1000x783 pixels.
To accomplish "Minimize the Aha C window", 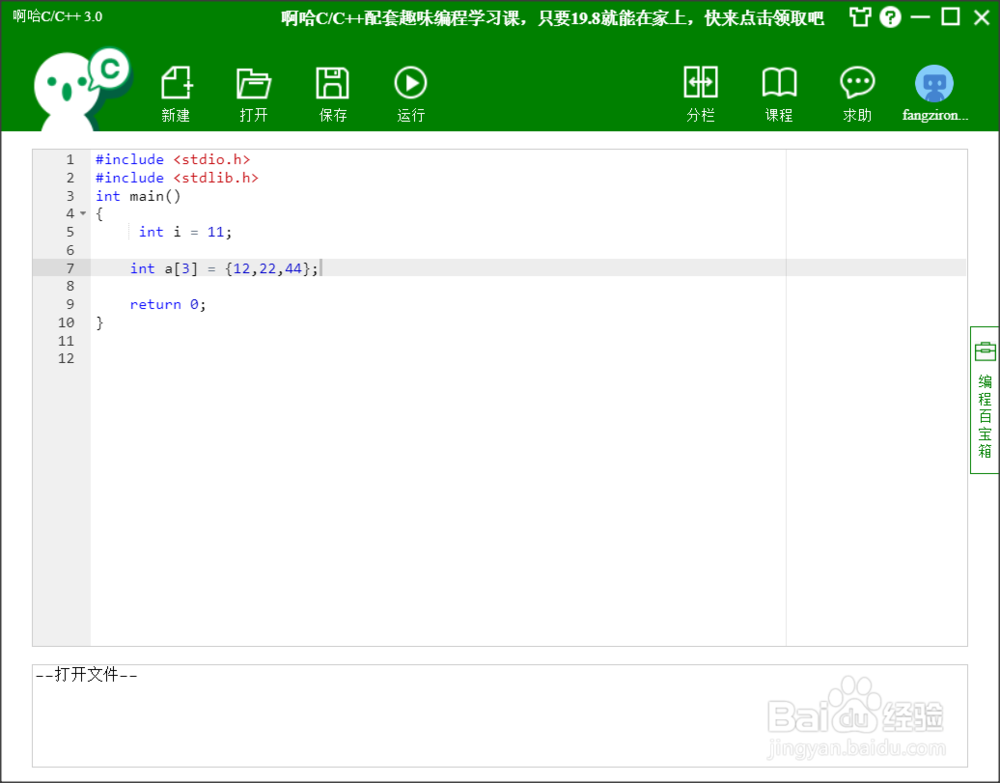I will tap(920, 17).
